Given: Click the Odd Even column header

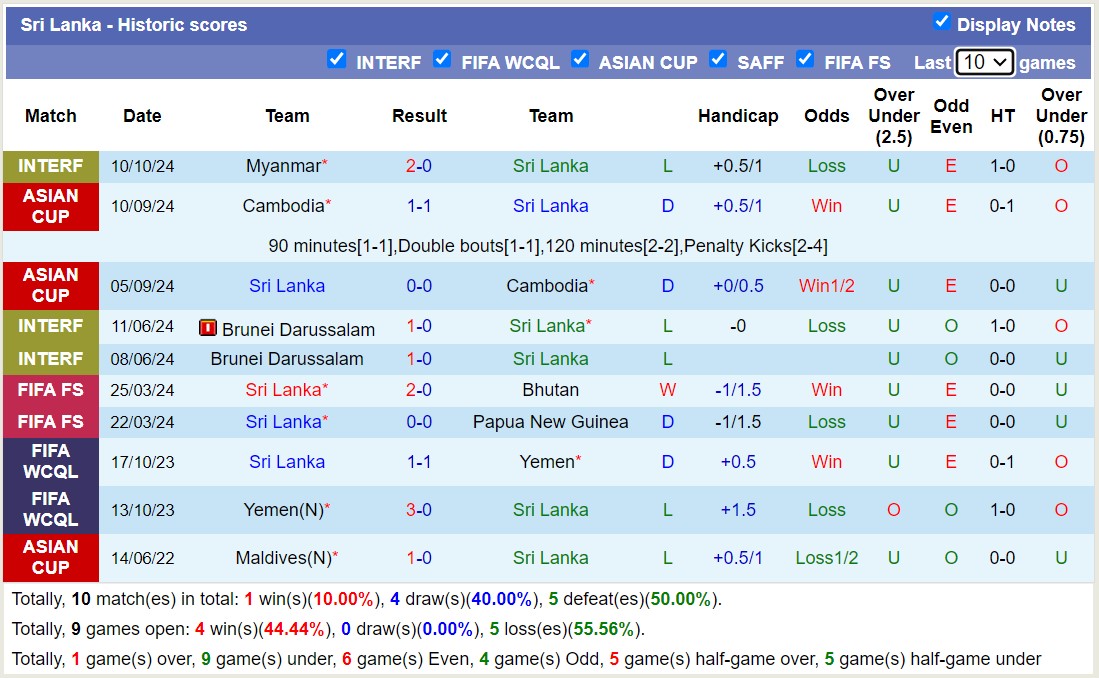Looking at the screenshot, I should pos(951,116).
